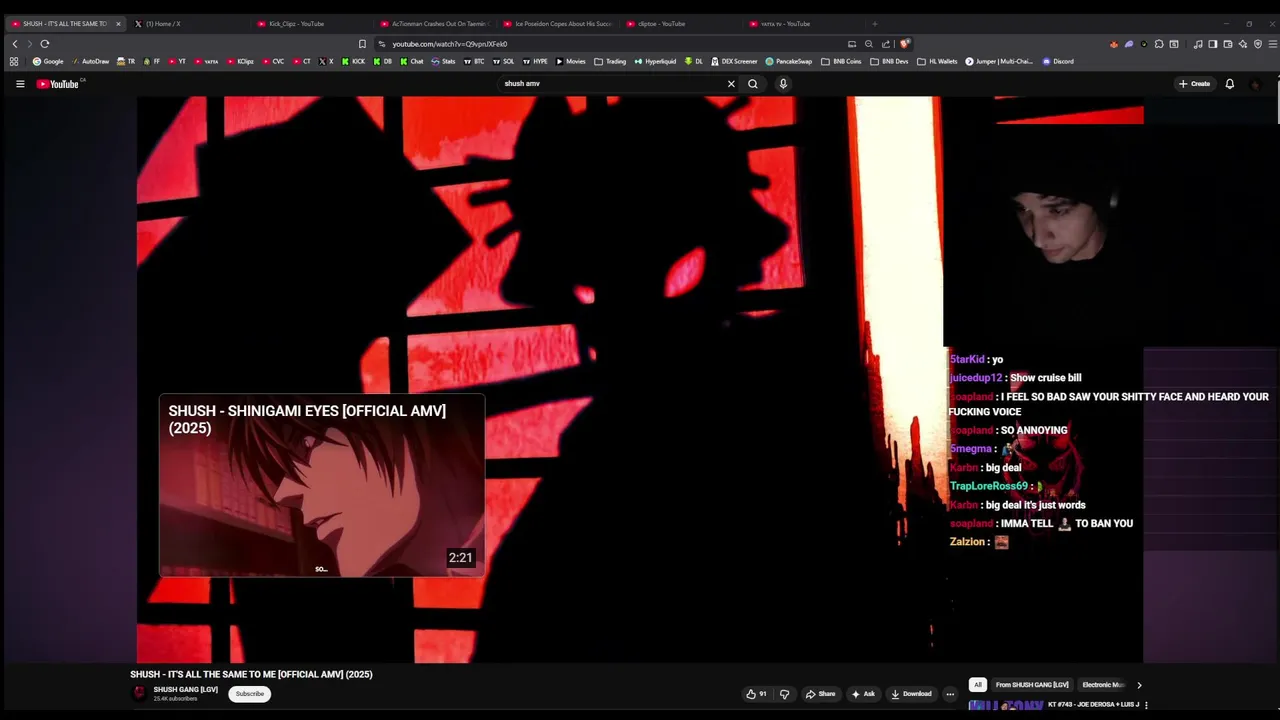Open the YouTube account avatar menu

pos(1256,84)
